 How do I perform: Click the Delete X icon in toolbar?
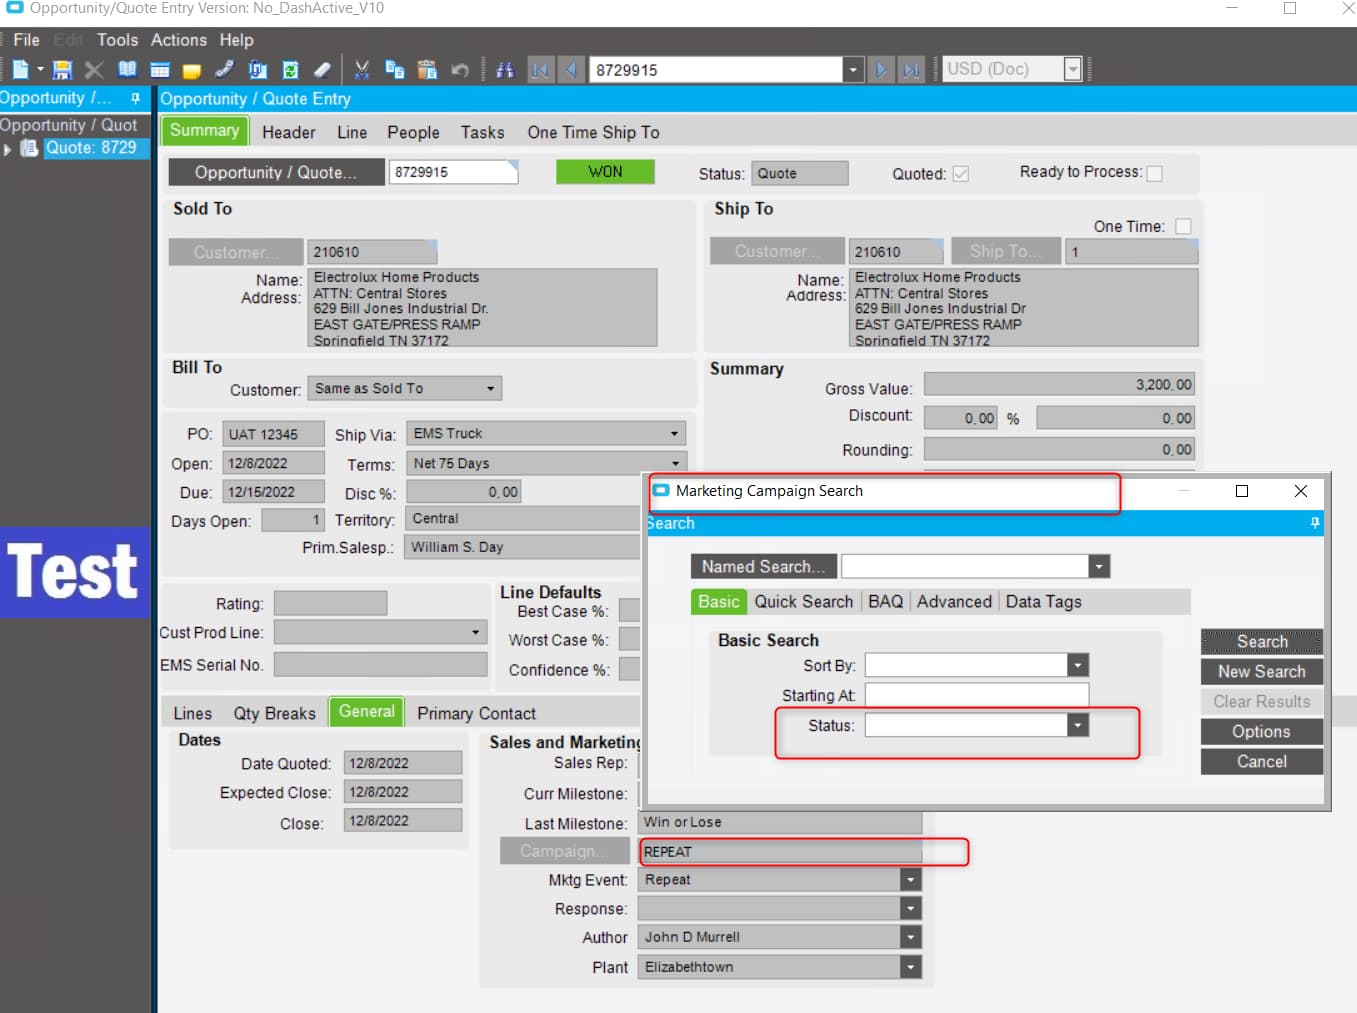pos(94,70)
